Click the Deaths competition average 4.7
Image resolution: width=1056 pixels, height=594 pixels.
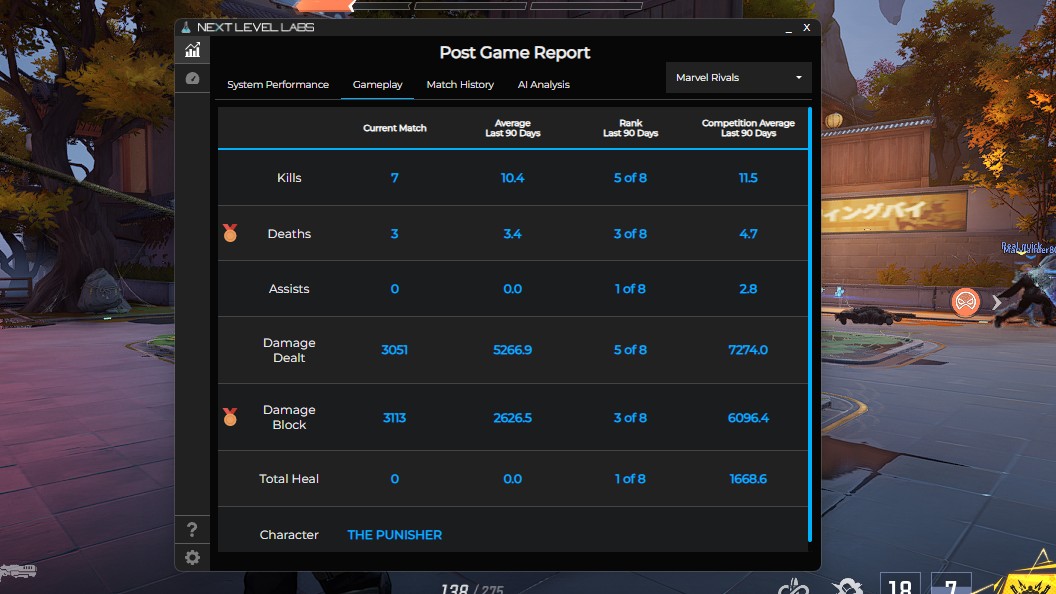pos(748,234)
